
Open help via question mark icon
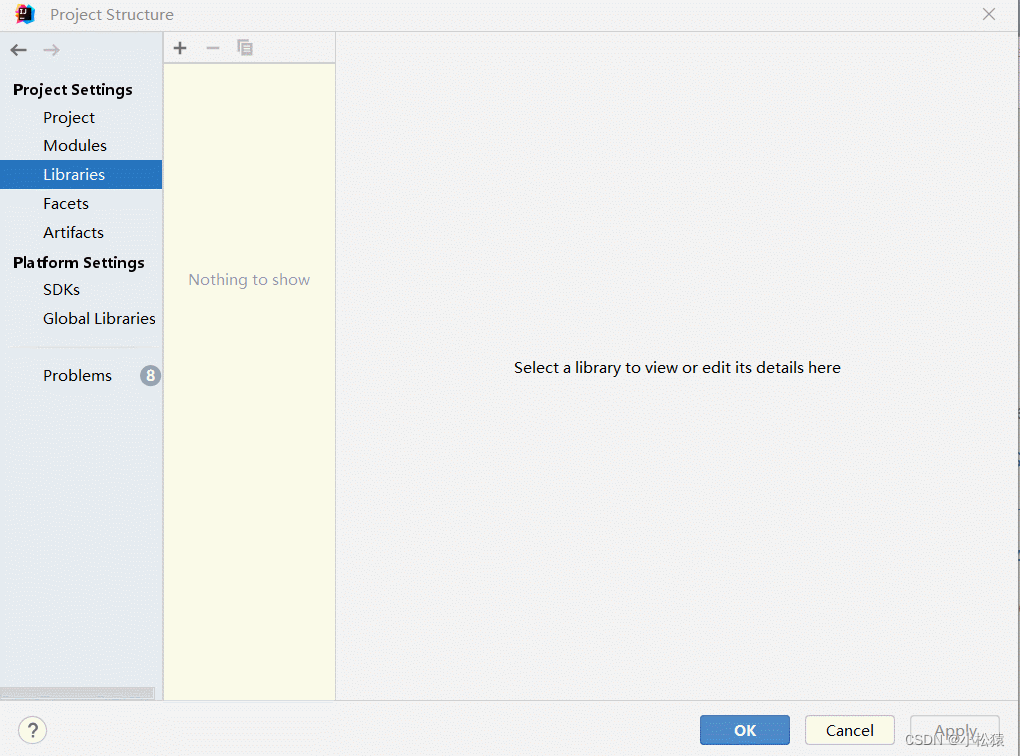click(x=33, y=730)
